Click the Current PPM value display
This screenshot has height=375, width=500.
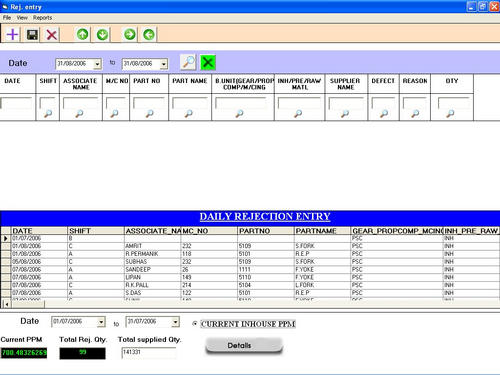[24, 353]
